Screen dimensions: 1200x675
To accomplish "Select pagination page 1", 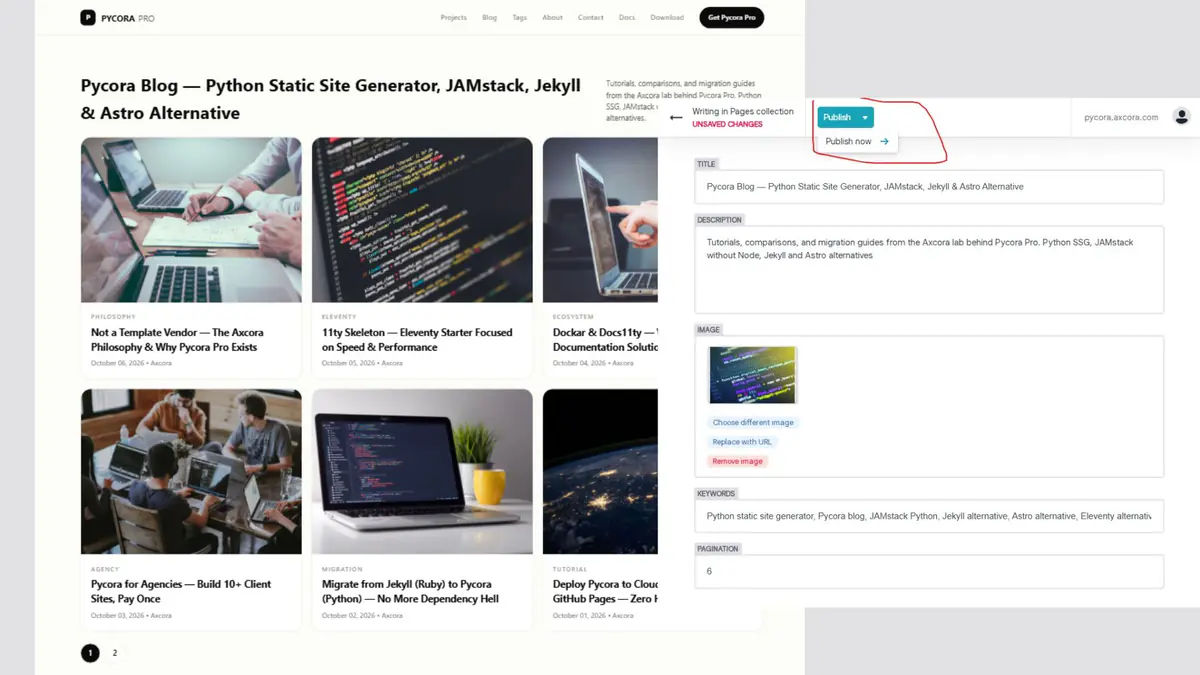I will pos(90,653).
